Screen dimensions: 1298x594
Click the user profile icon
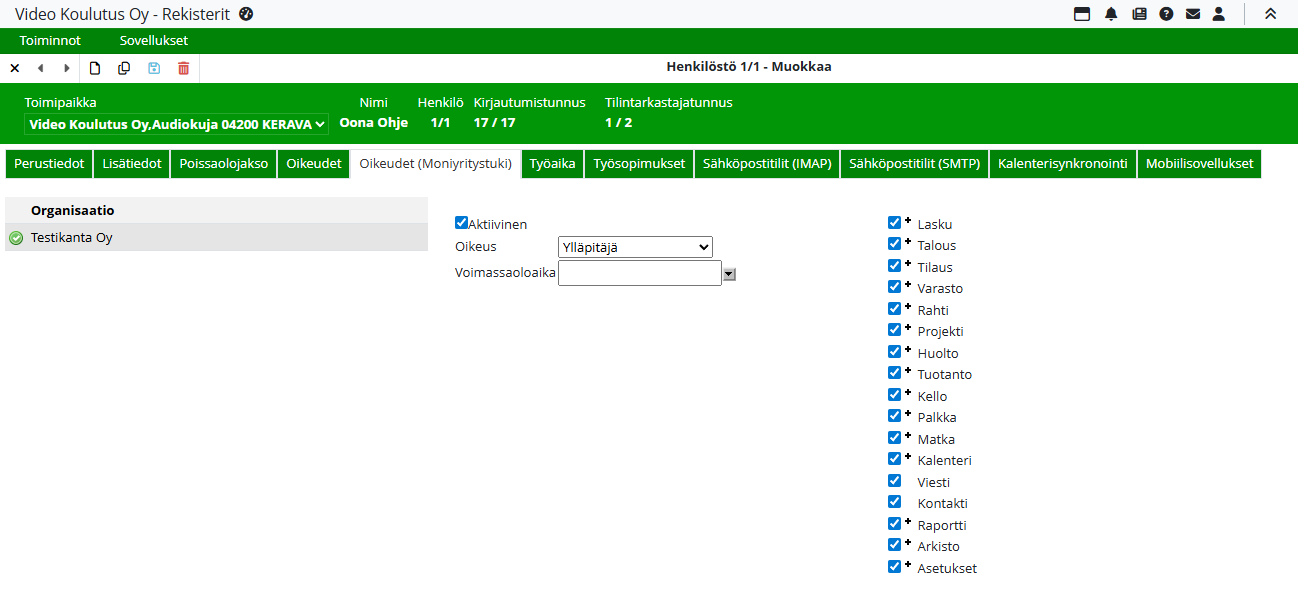coord(1218,14)
